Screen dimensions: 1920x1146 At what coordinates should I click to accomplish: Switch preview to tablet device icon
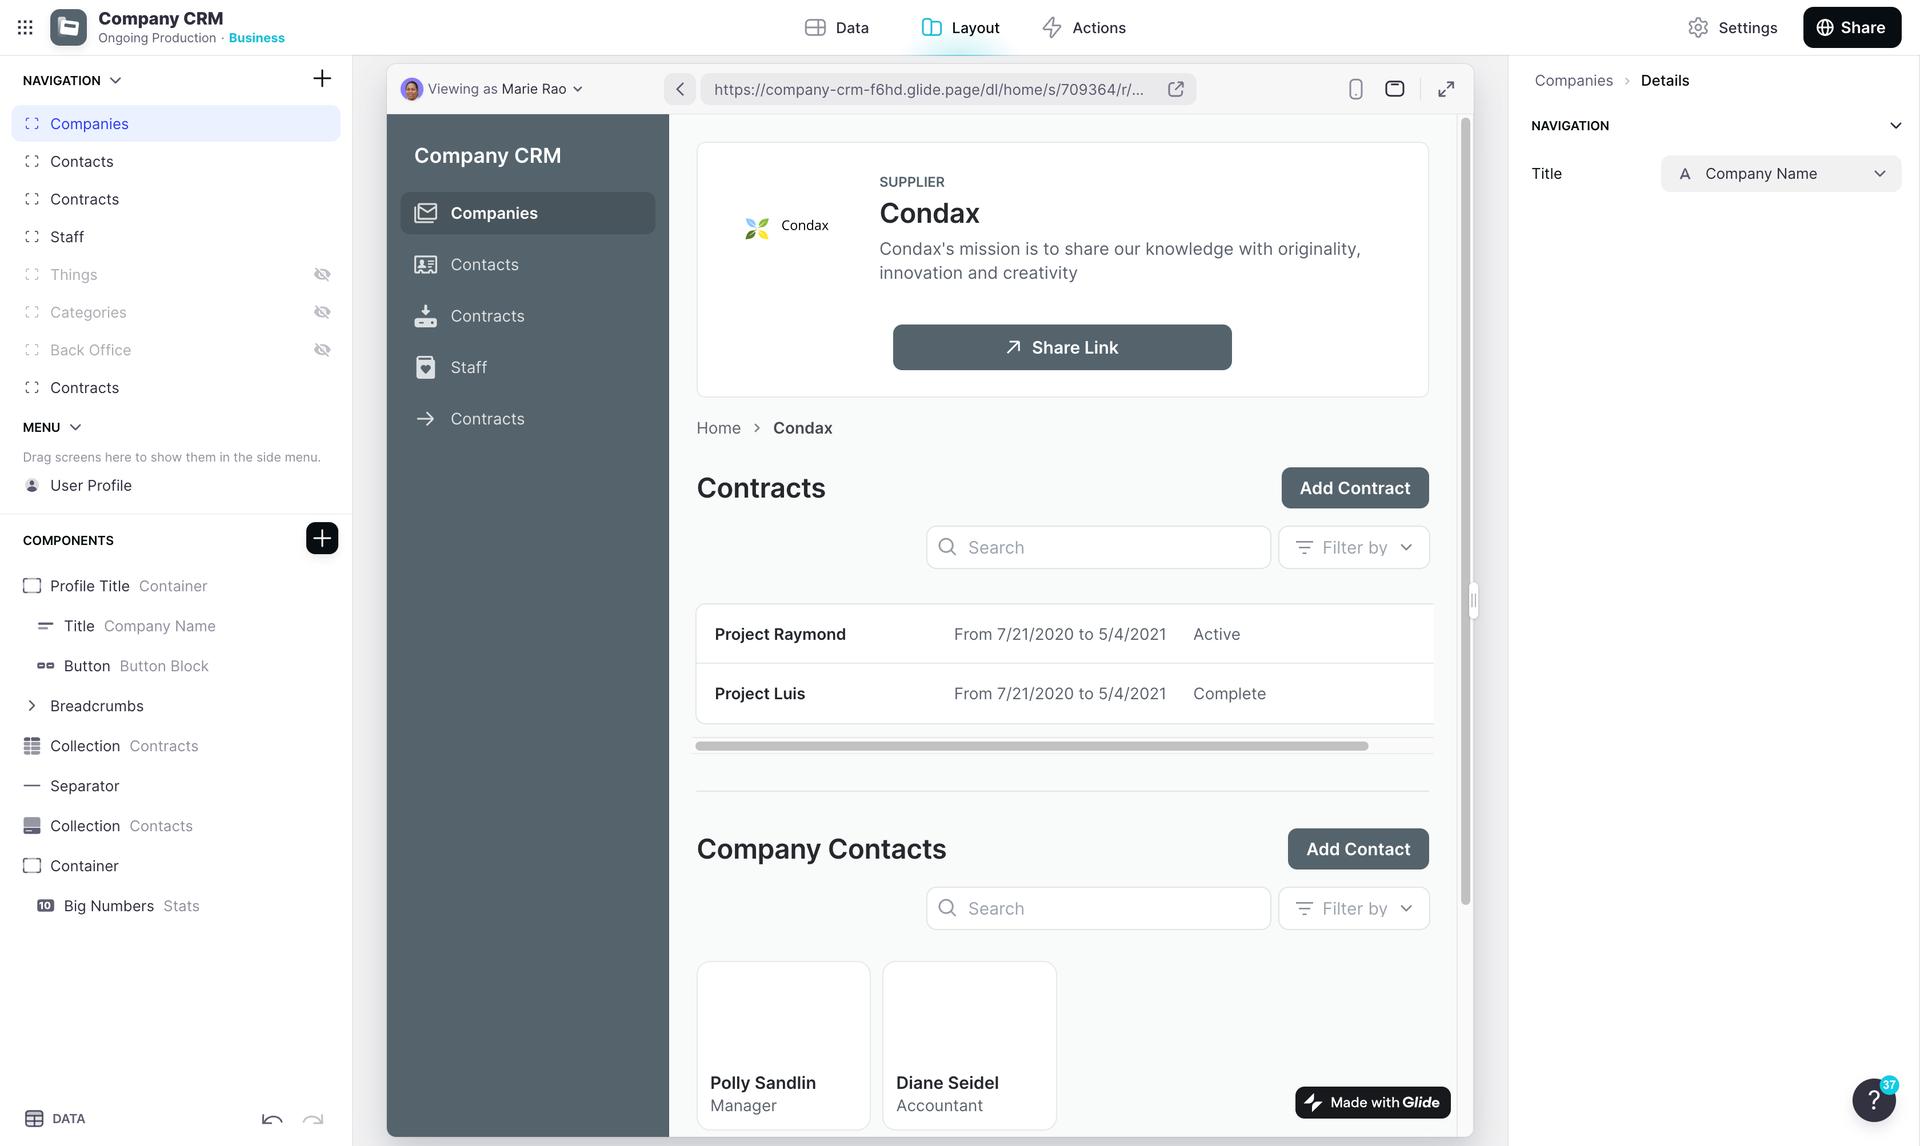pos(1394,89)
